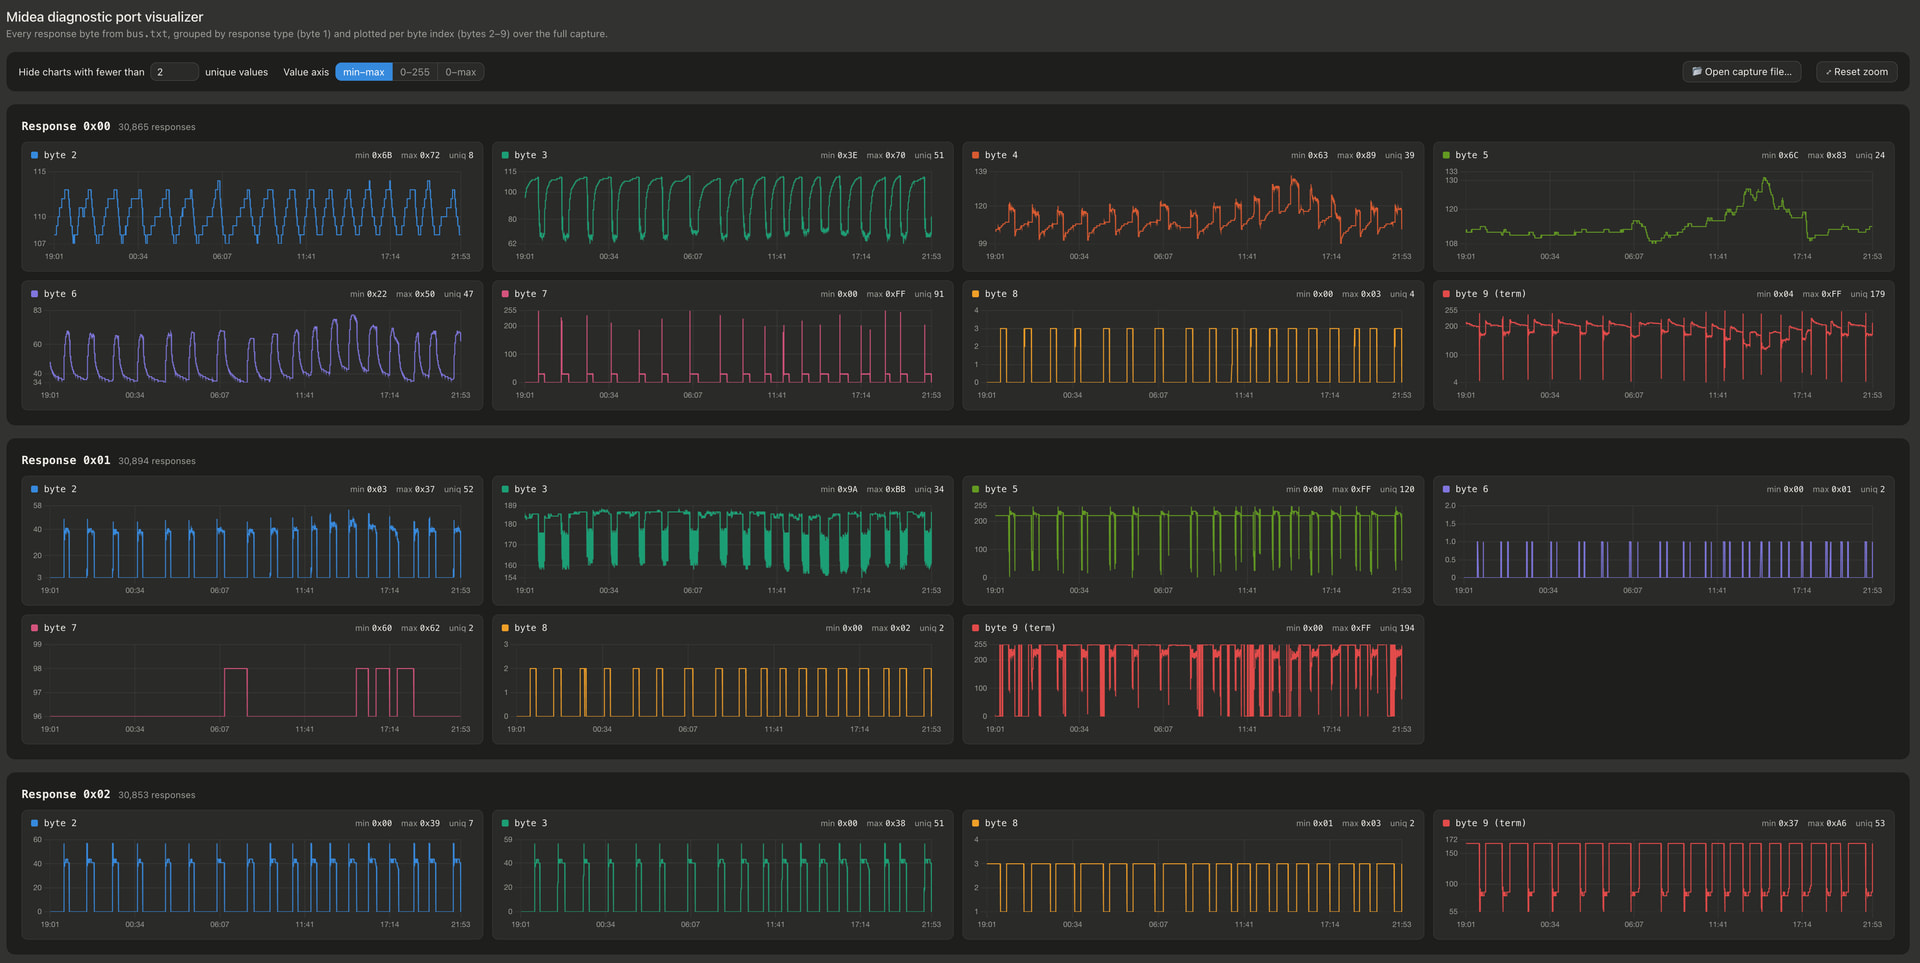Screen dimensions: 1920x963
Task: Click the byte 8 plot in Response 0x02
Action: [1193, 882]
